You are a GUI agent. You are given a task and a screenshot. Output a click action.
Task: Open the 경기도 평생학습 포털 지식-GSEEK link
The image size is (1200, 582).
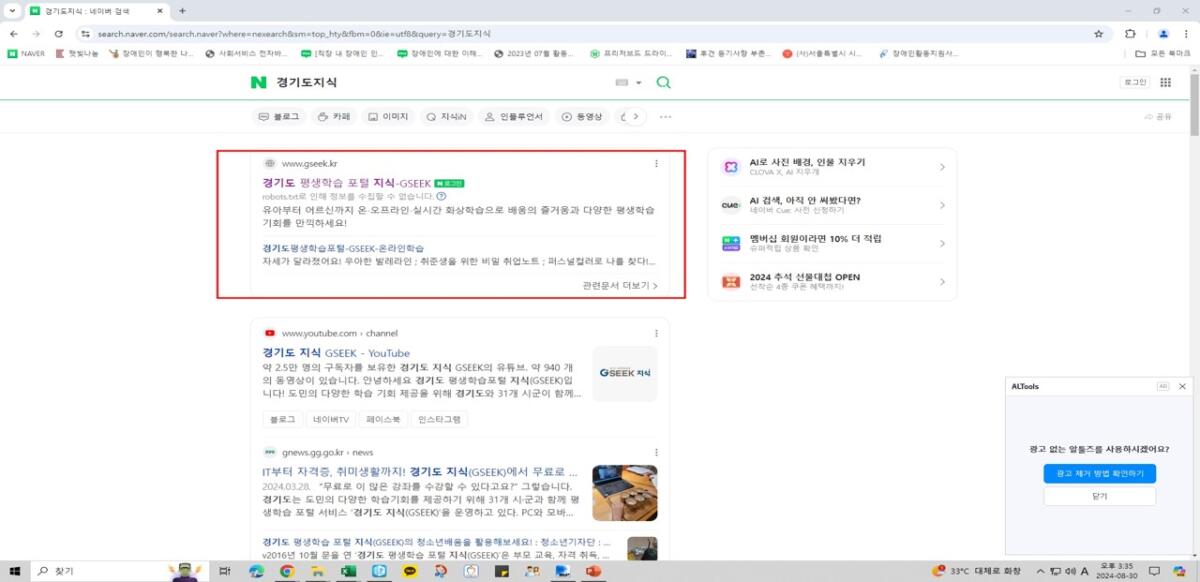(346, 183)
